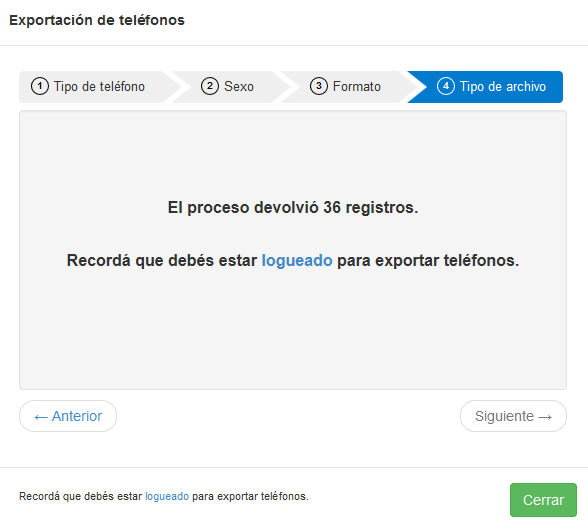Close the dialog with the green Cerrar button
Viewport: 588px width, 529px height.
[543, 500]
